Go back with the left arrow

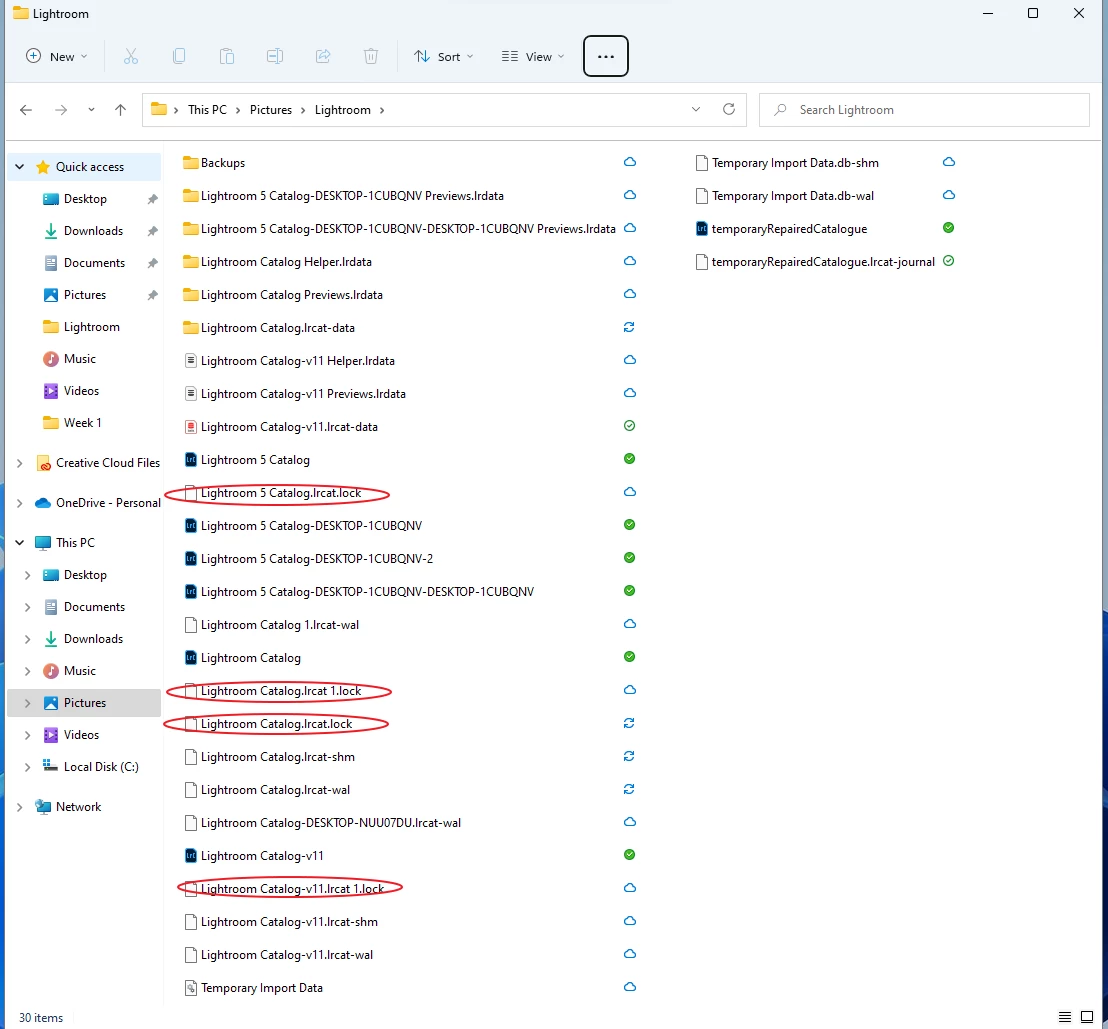(26, 110)
